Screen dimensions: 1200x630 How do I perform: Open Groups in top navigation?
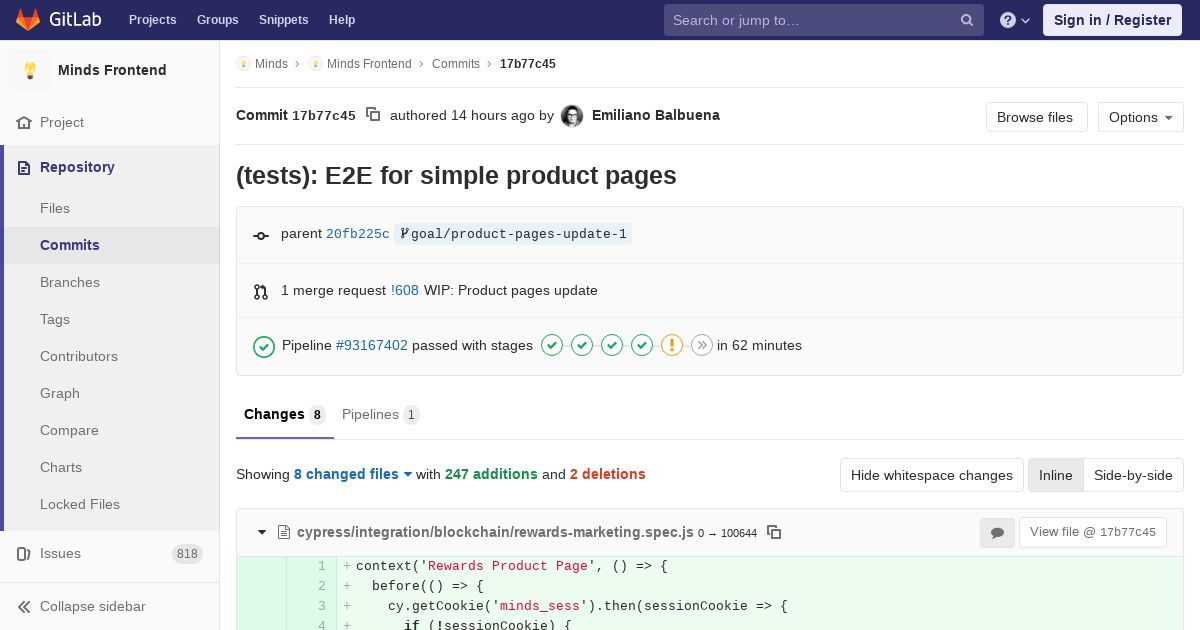tap(217, 20)
